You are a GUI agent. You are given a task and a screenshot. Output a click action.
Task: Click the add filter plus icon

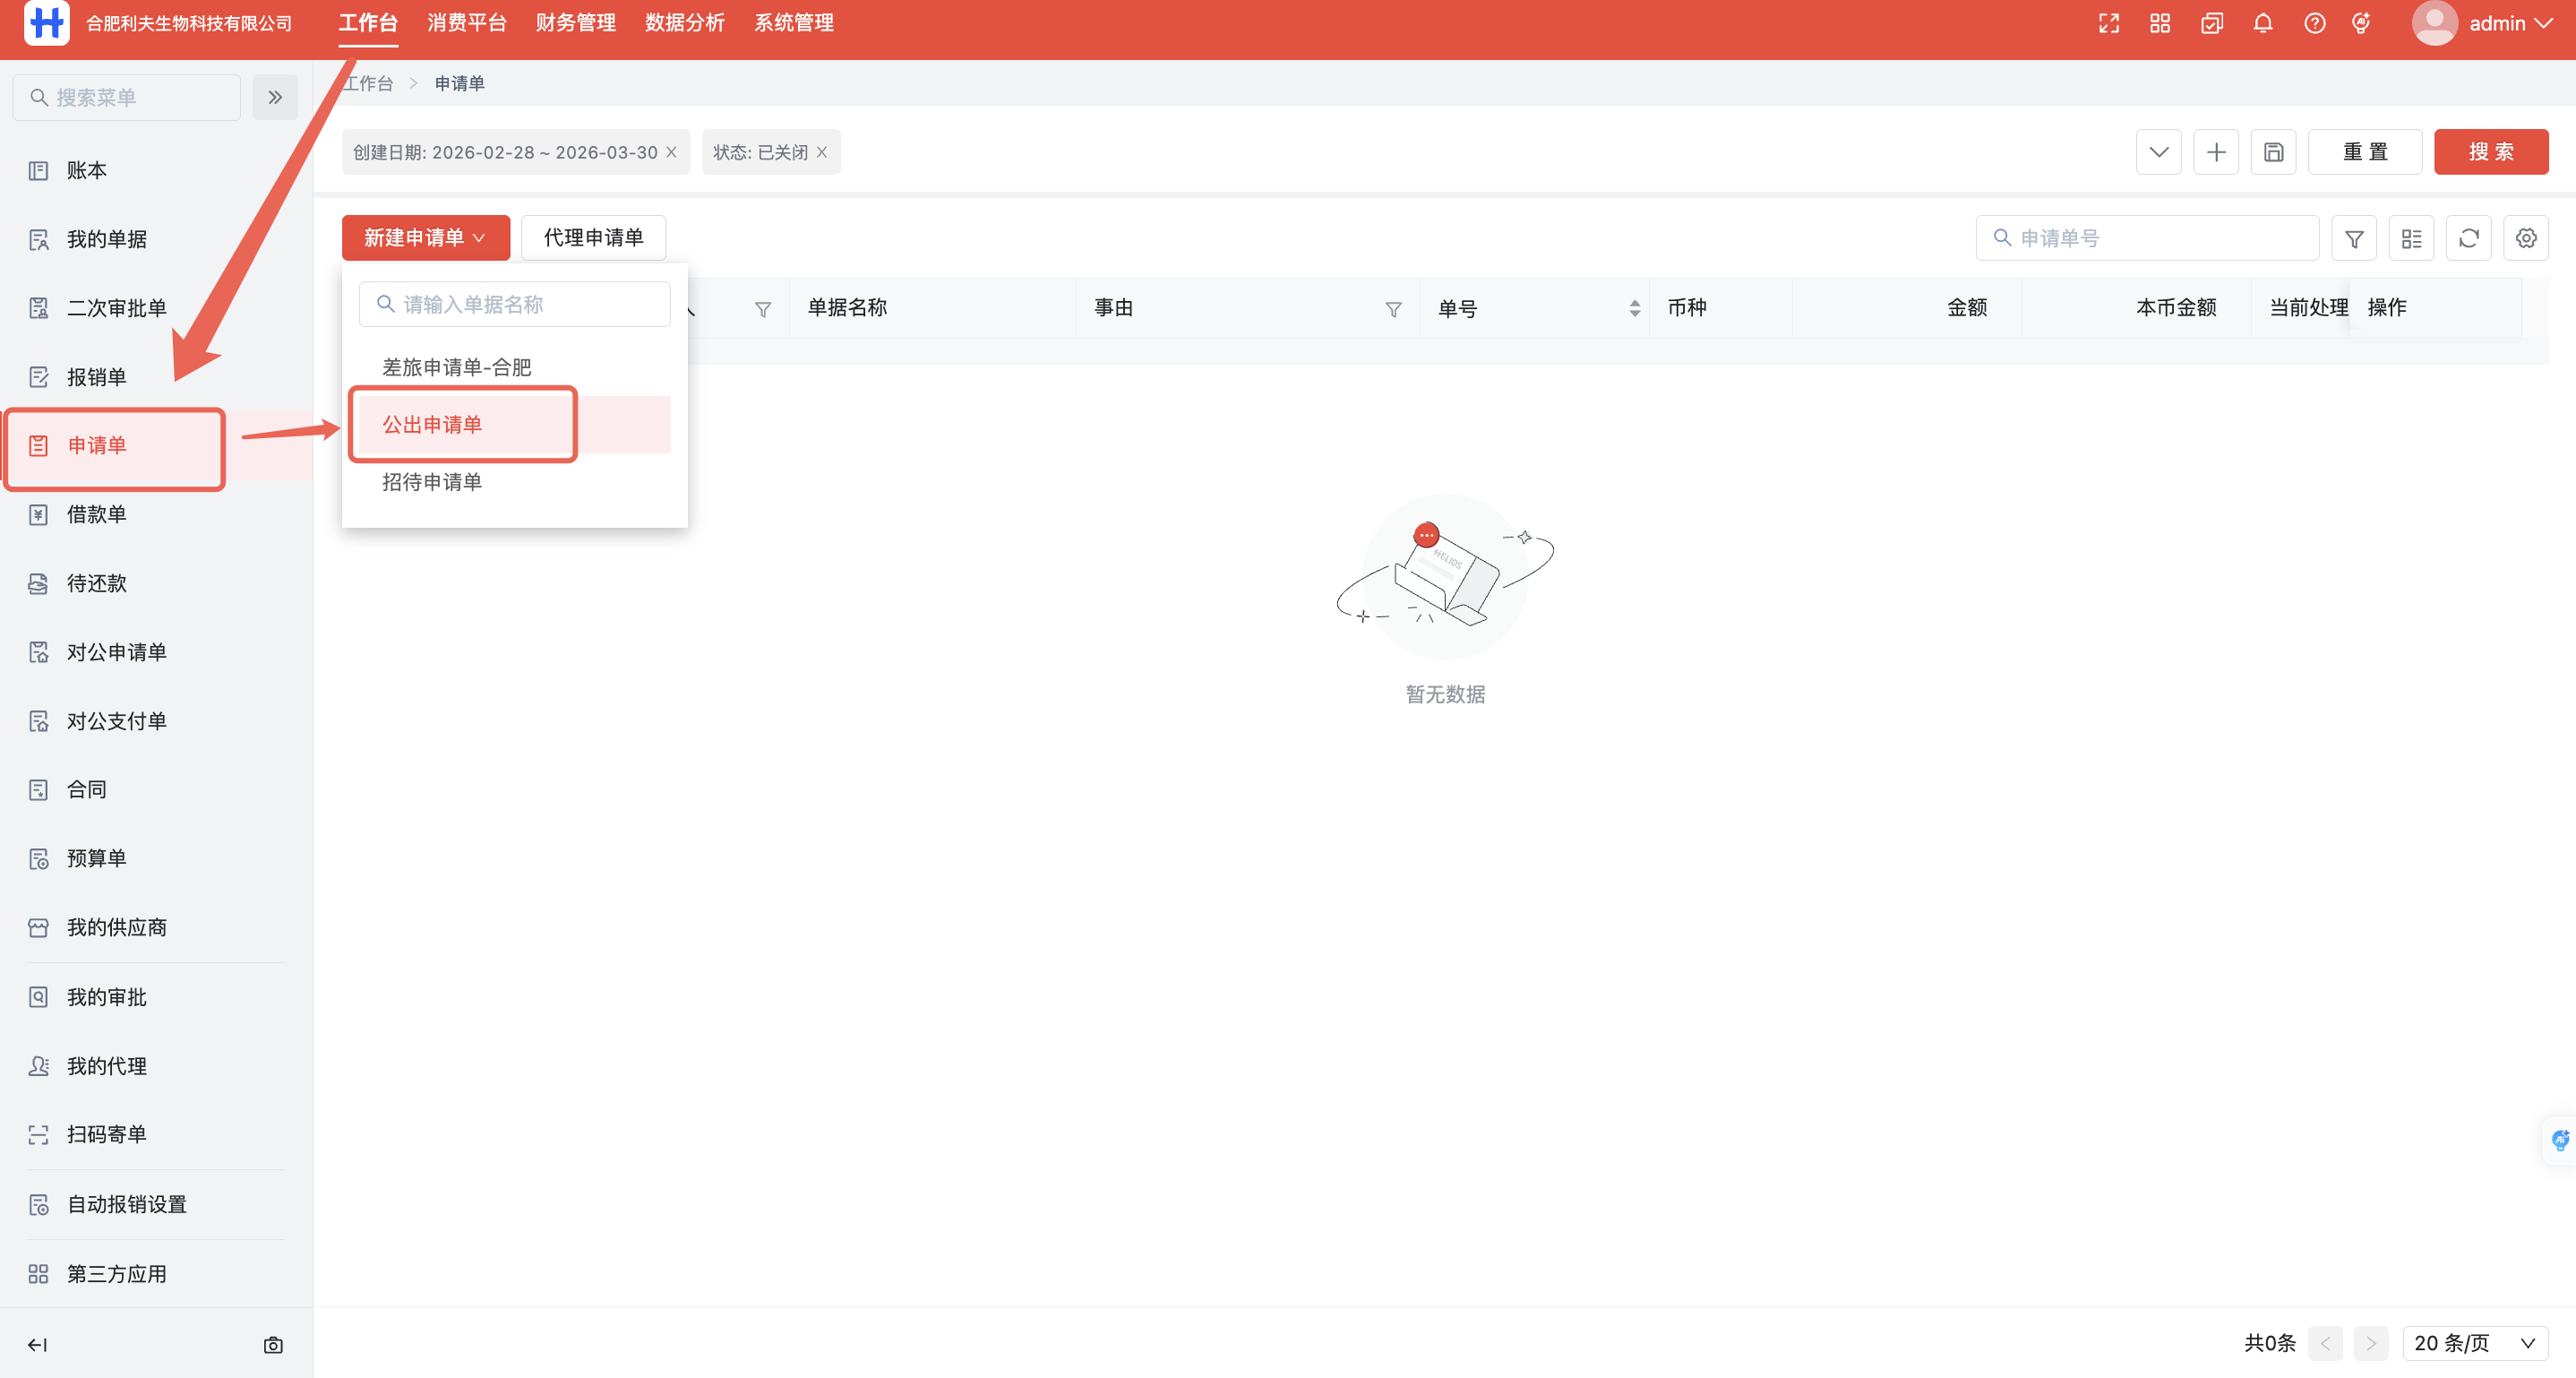click(x=2216, y=152)
